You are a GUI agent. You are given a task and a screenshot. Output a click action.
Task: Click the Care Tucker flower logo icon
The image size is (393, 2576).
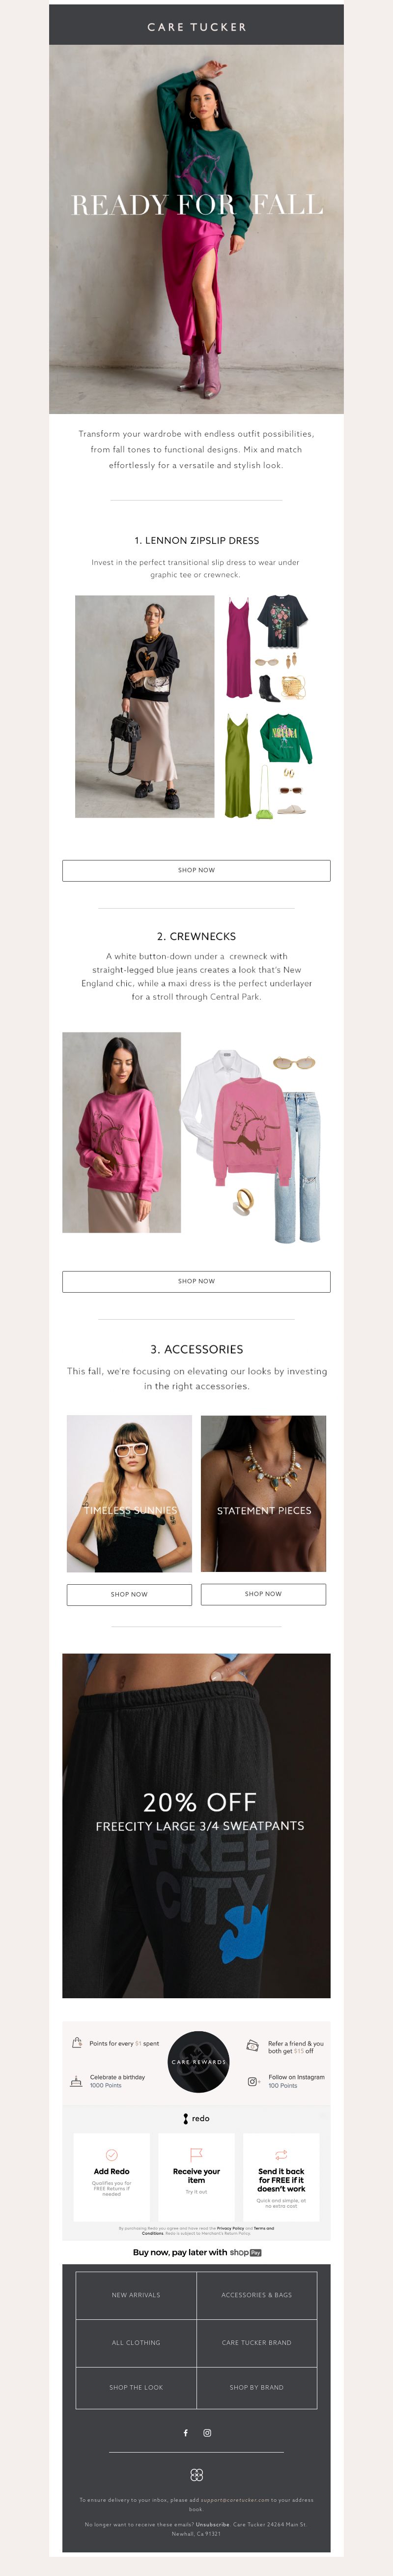(196, 2475)
